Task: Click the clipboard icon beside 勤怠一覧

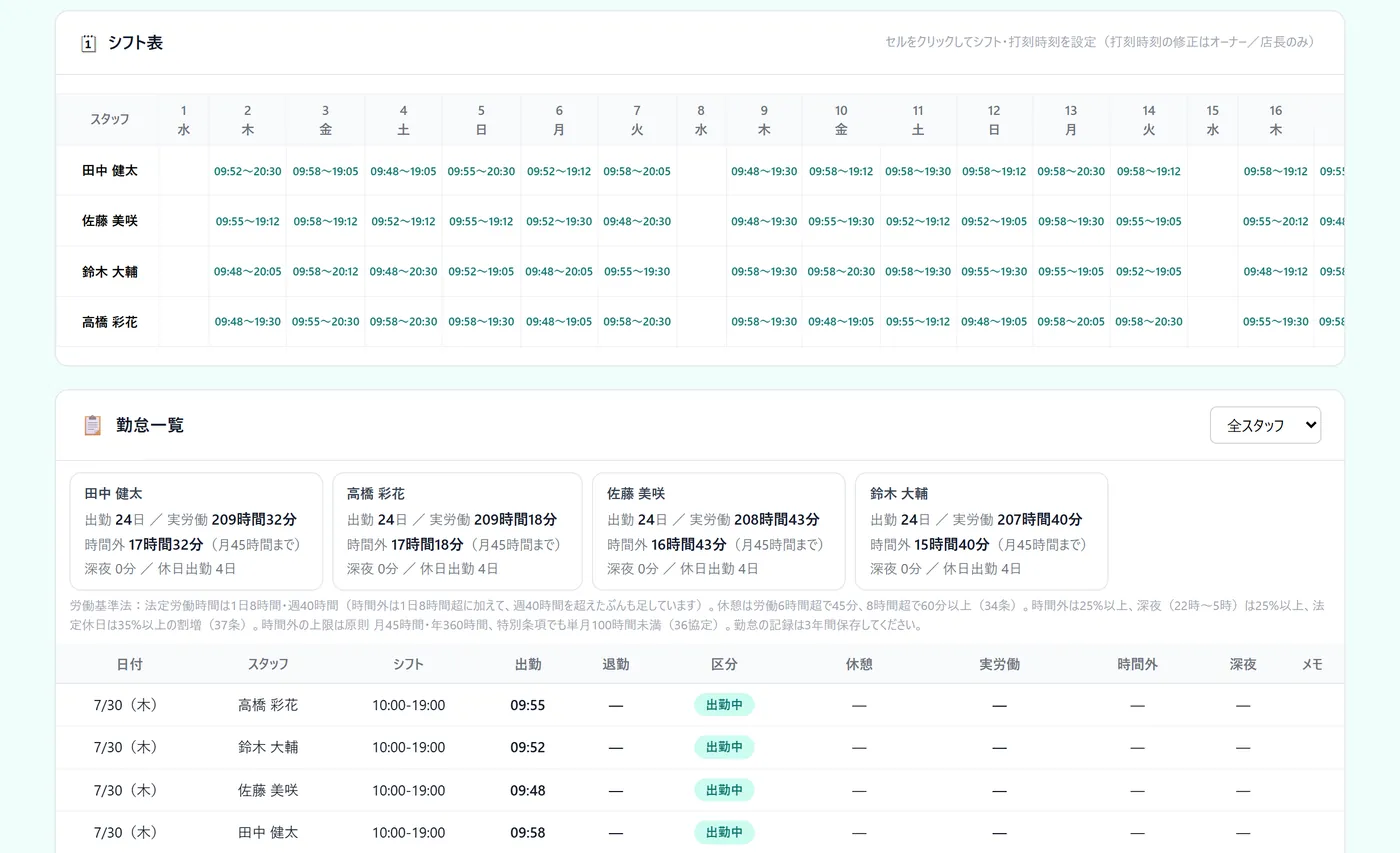Action: coord(92,425)
